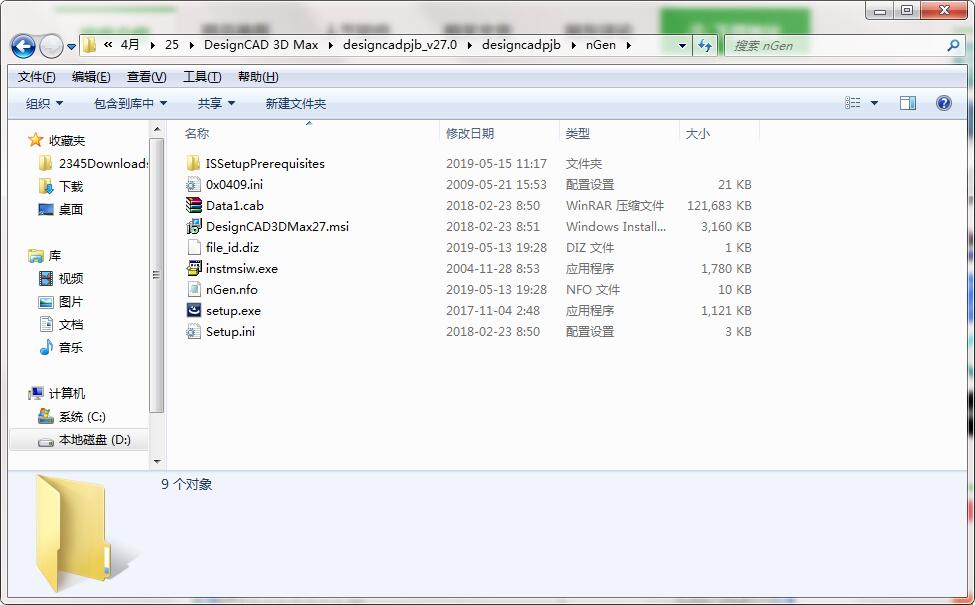Expand the address bar history dropdown
The width and height of the screenshot is (975, 605).
click(x=682, y=45)
